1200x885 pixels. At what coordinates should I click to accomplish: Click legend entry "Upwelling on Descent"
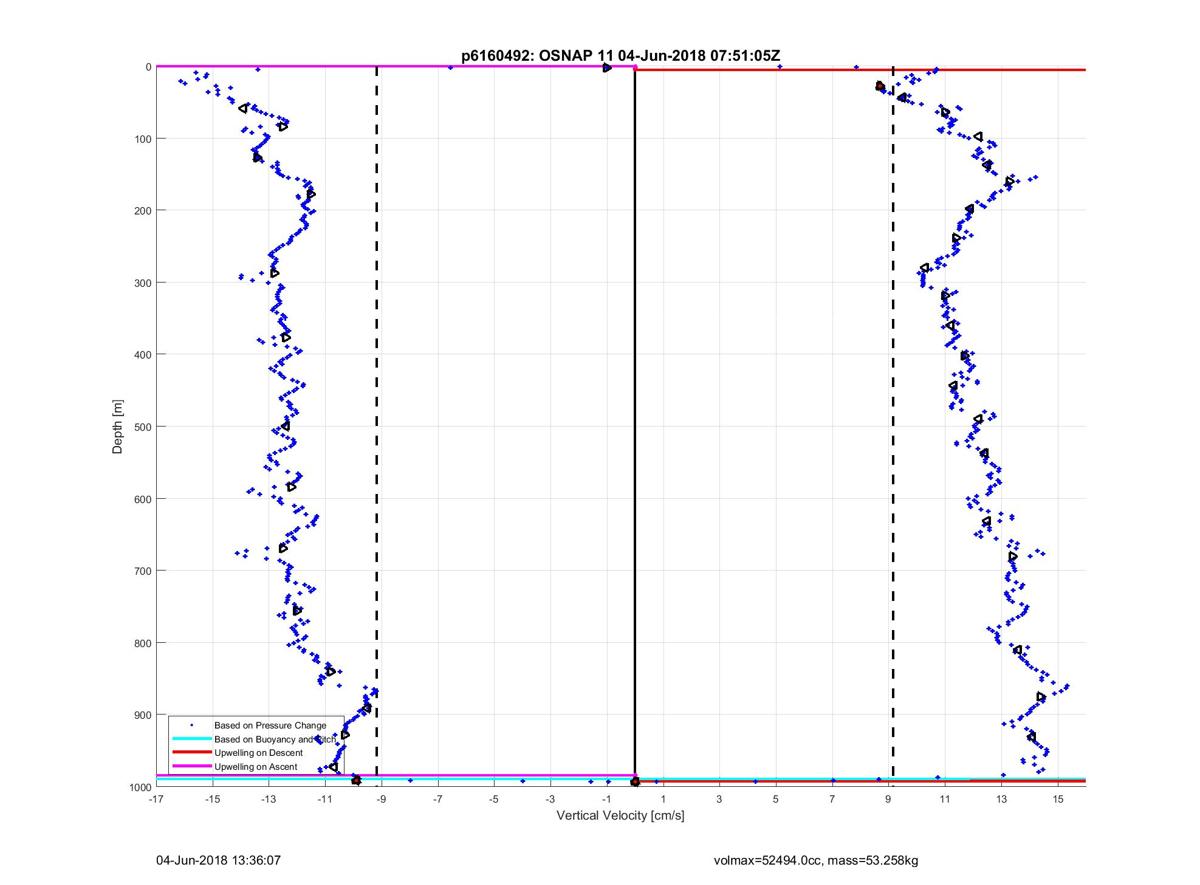tap(258, 752)
